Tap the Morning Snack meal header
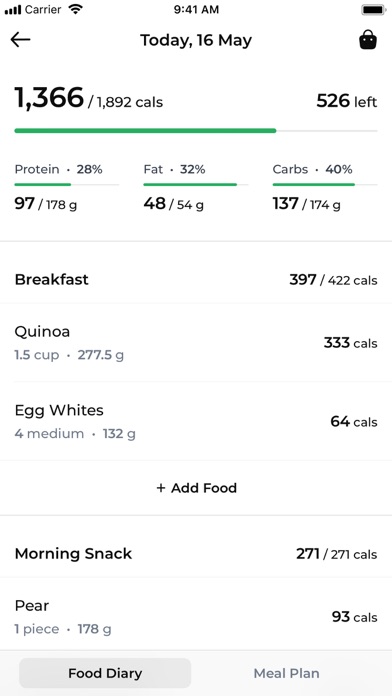 point(196,554)
